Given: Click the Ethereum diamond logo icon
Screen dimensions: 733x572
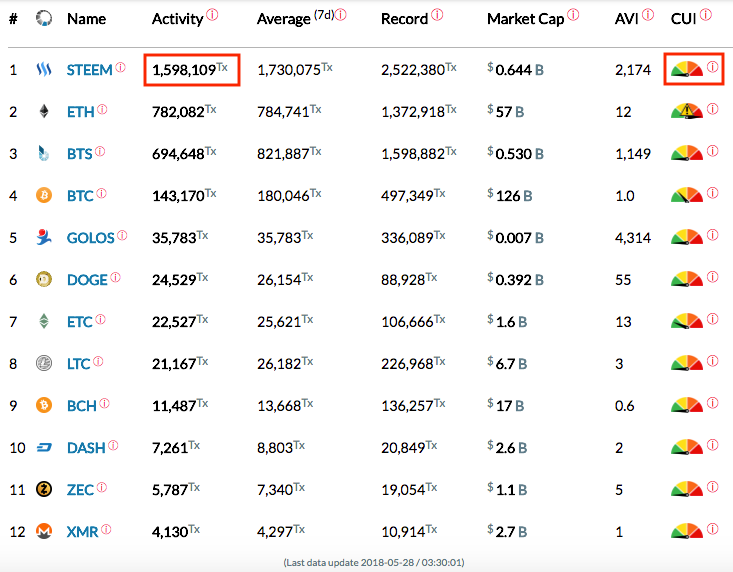Looking at the screenshot, I should coord(44,112).
